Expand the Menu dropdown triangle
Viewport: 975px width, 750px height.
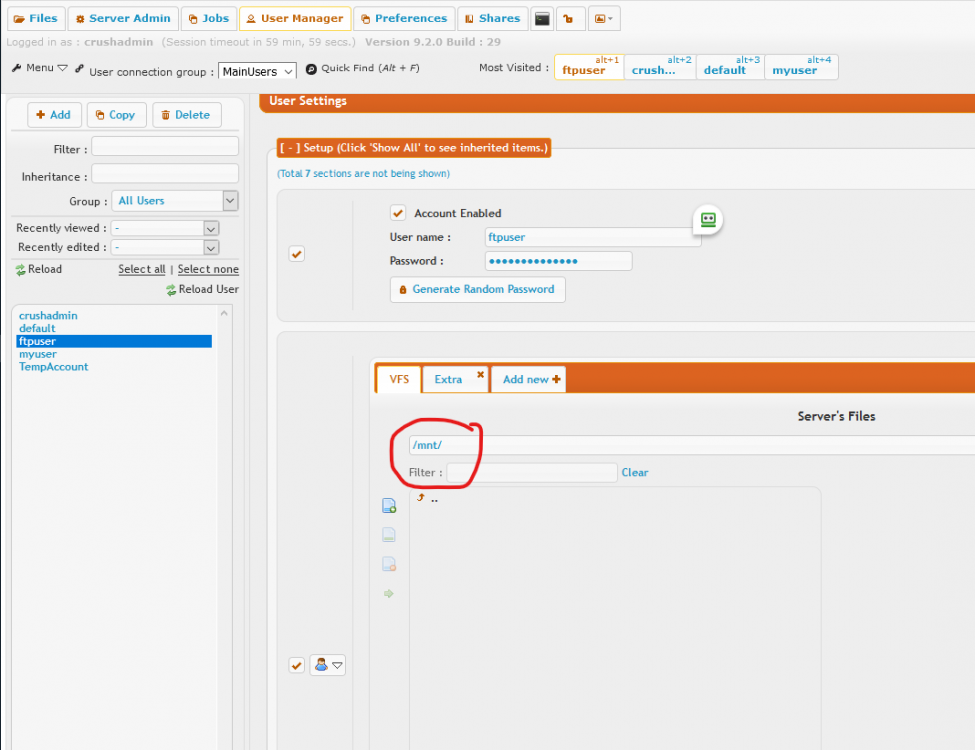[63, 68]
